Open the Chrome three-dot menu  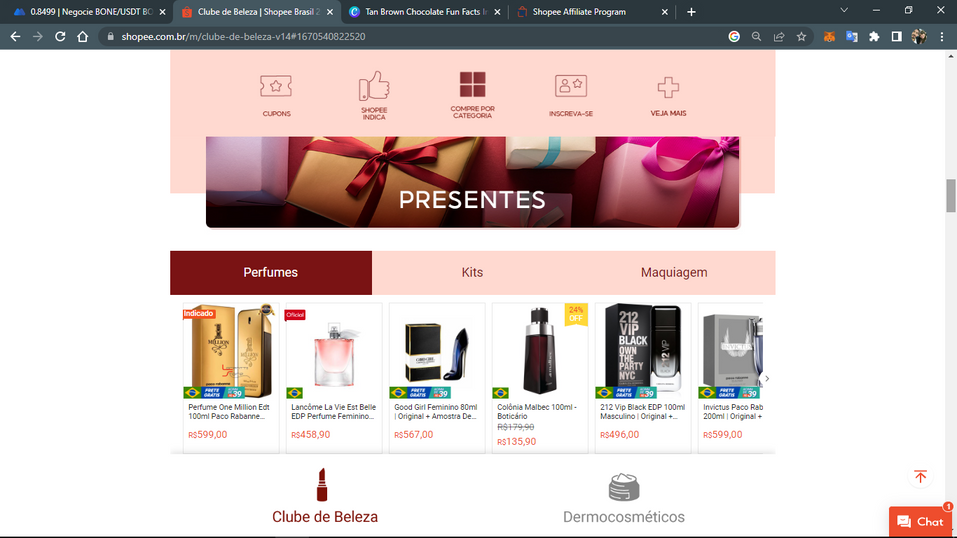pyautogui.click(x=942, y=37)
